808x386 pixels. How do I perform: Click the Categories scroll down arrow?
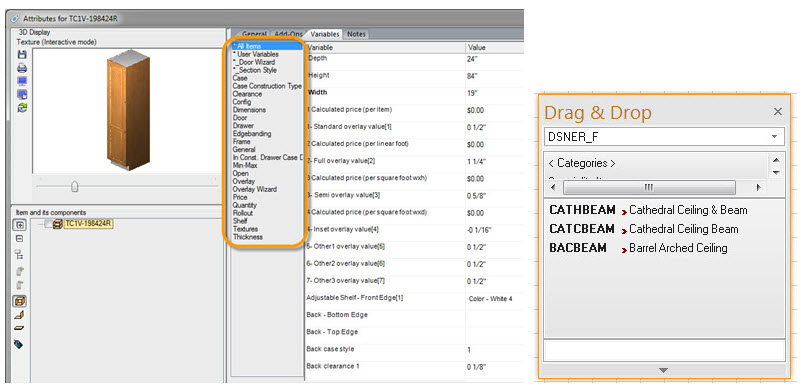coord(777,172)
